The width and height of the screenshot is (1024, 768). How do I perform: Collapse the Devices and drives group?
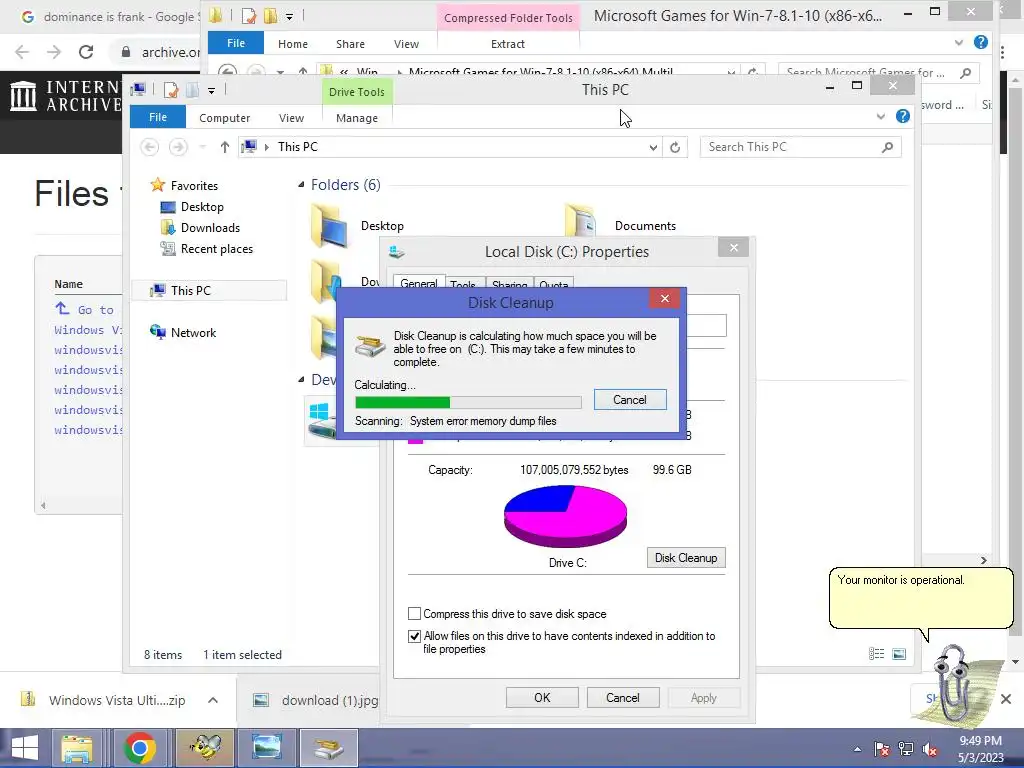(301, 379)
